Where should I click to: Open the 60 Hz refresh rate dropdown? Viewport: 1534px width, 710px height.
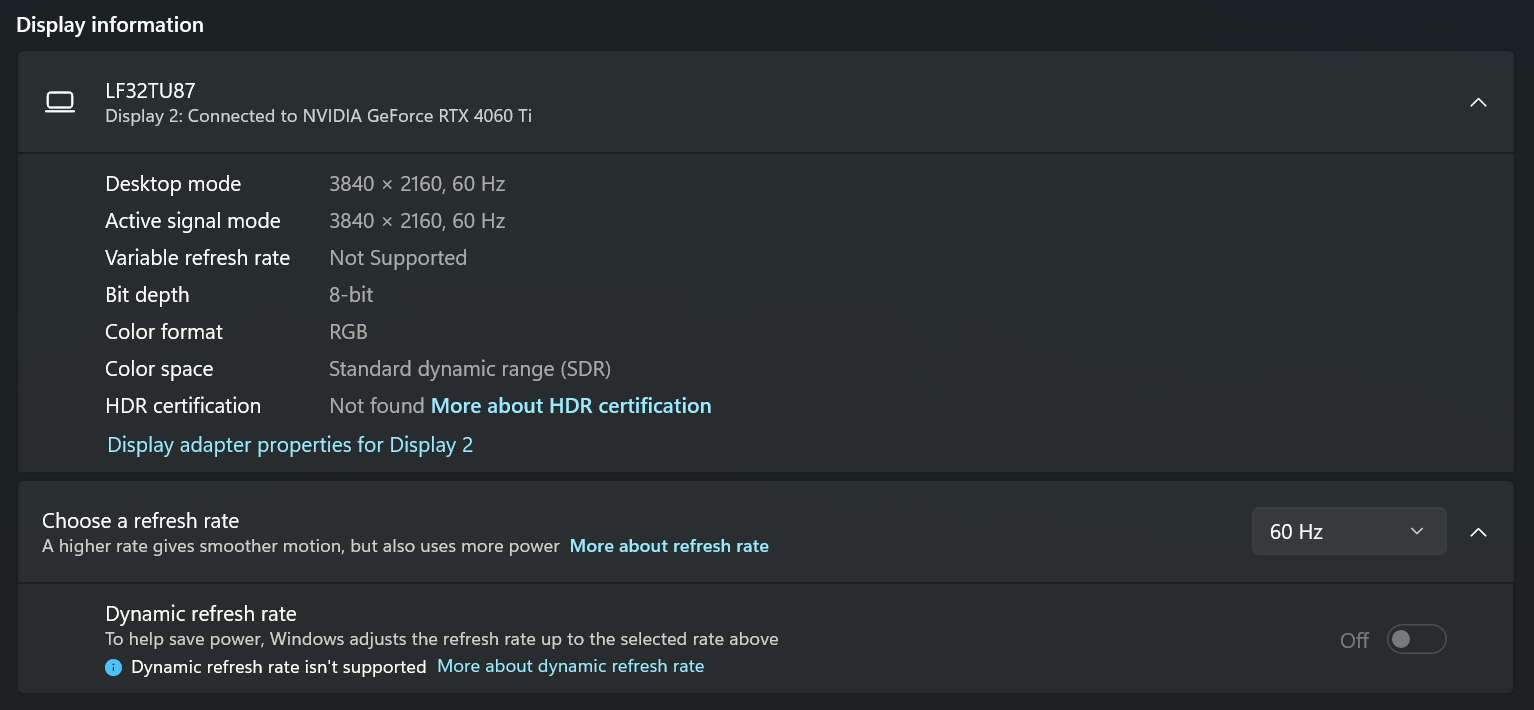pyautogui.click(x=1349, y=531)
